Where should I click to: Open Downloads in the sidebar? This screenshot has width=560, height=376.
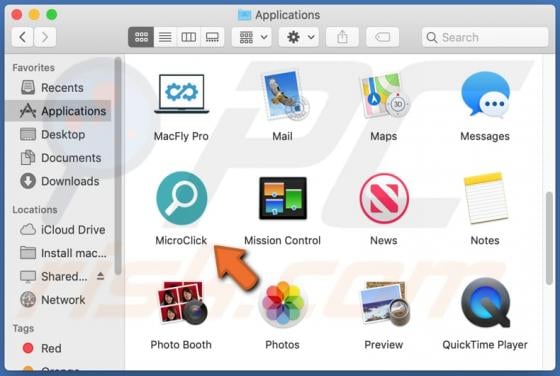59,181
